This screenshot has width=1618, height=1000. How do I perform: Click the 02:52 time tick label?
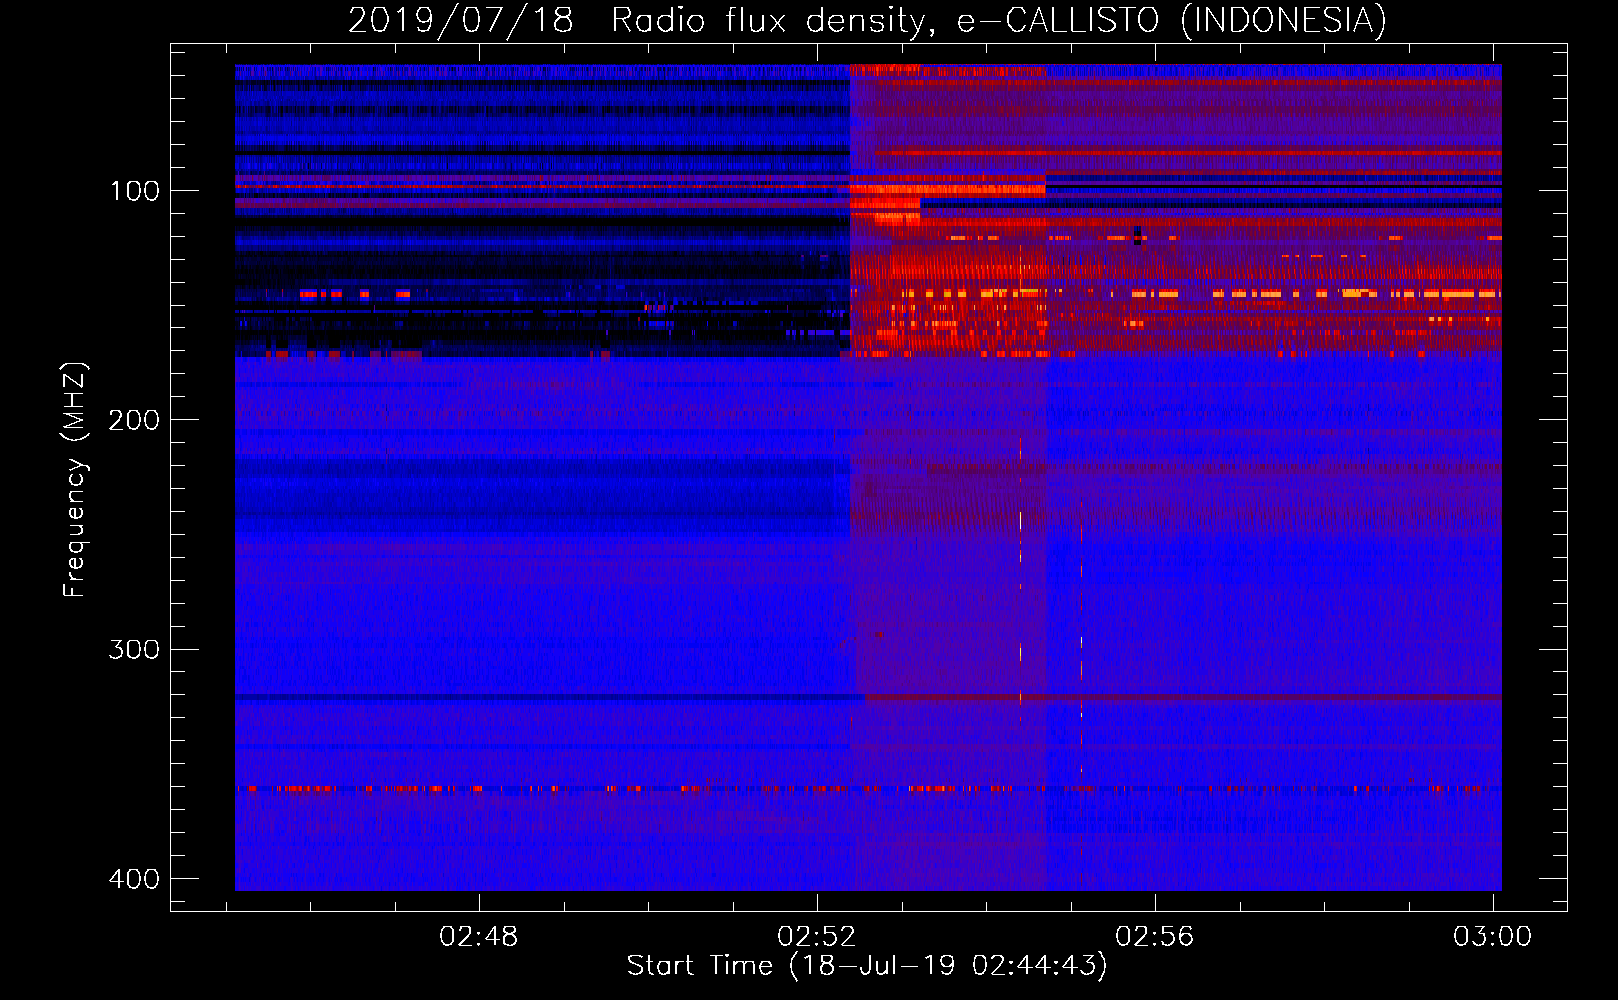pyautogui.click(x=817, y=936)
